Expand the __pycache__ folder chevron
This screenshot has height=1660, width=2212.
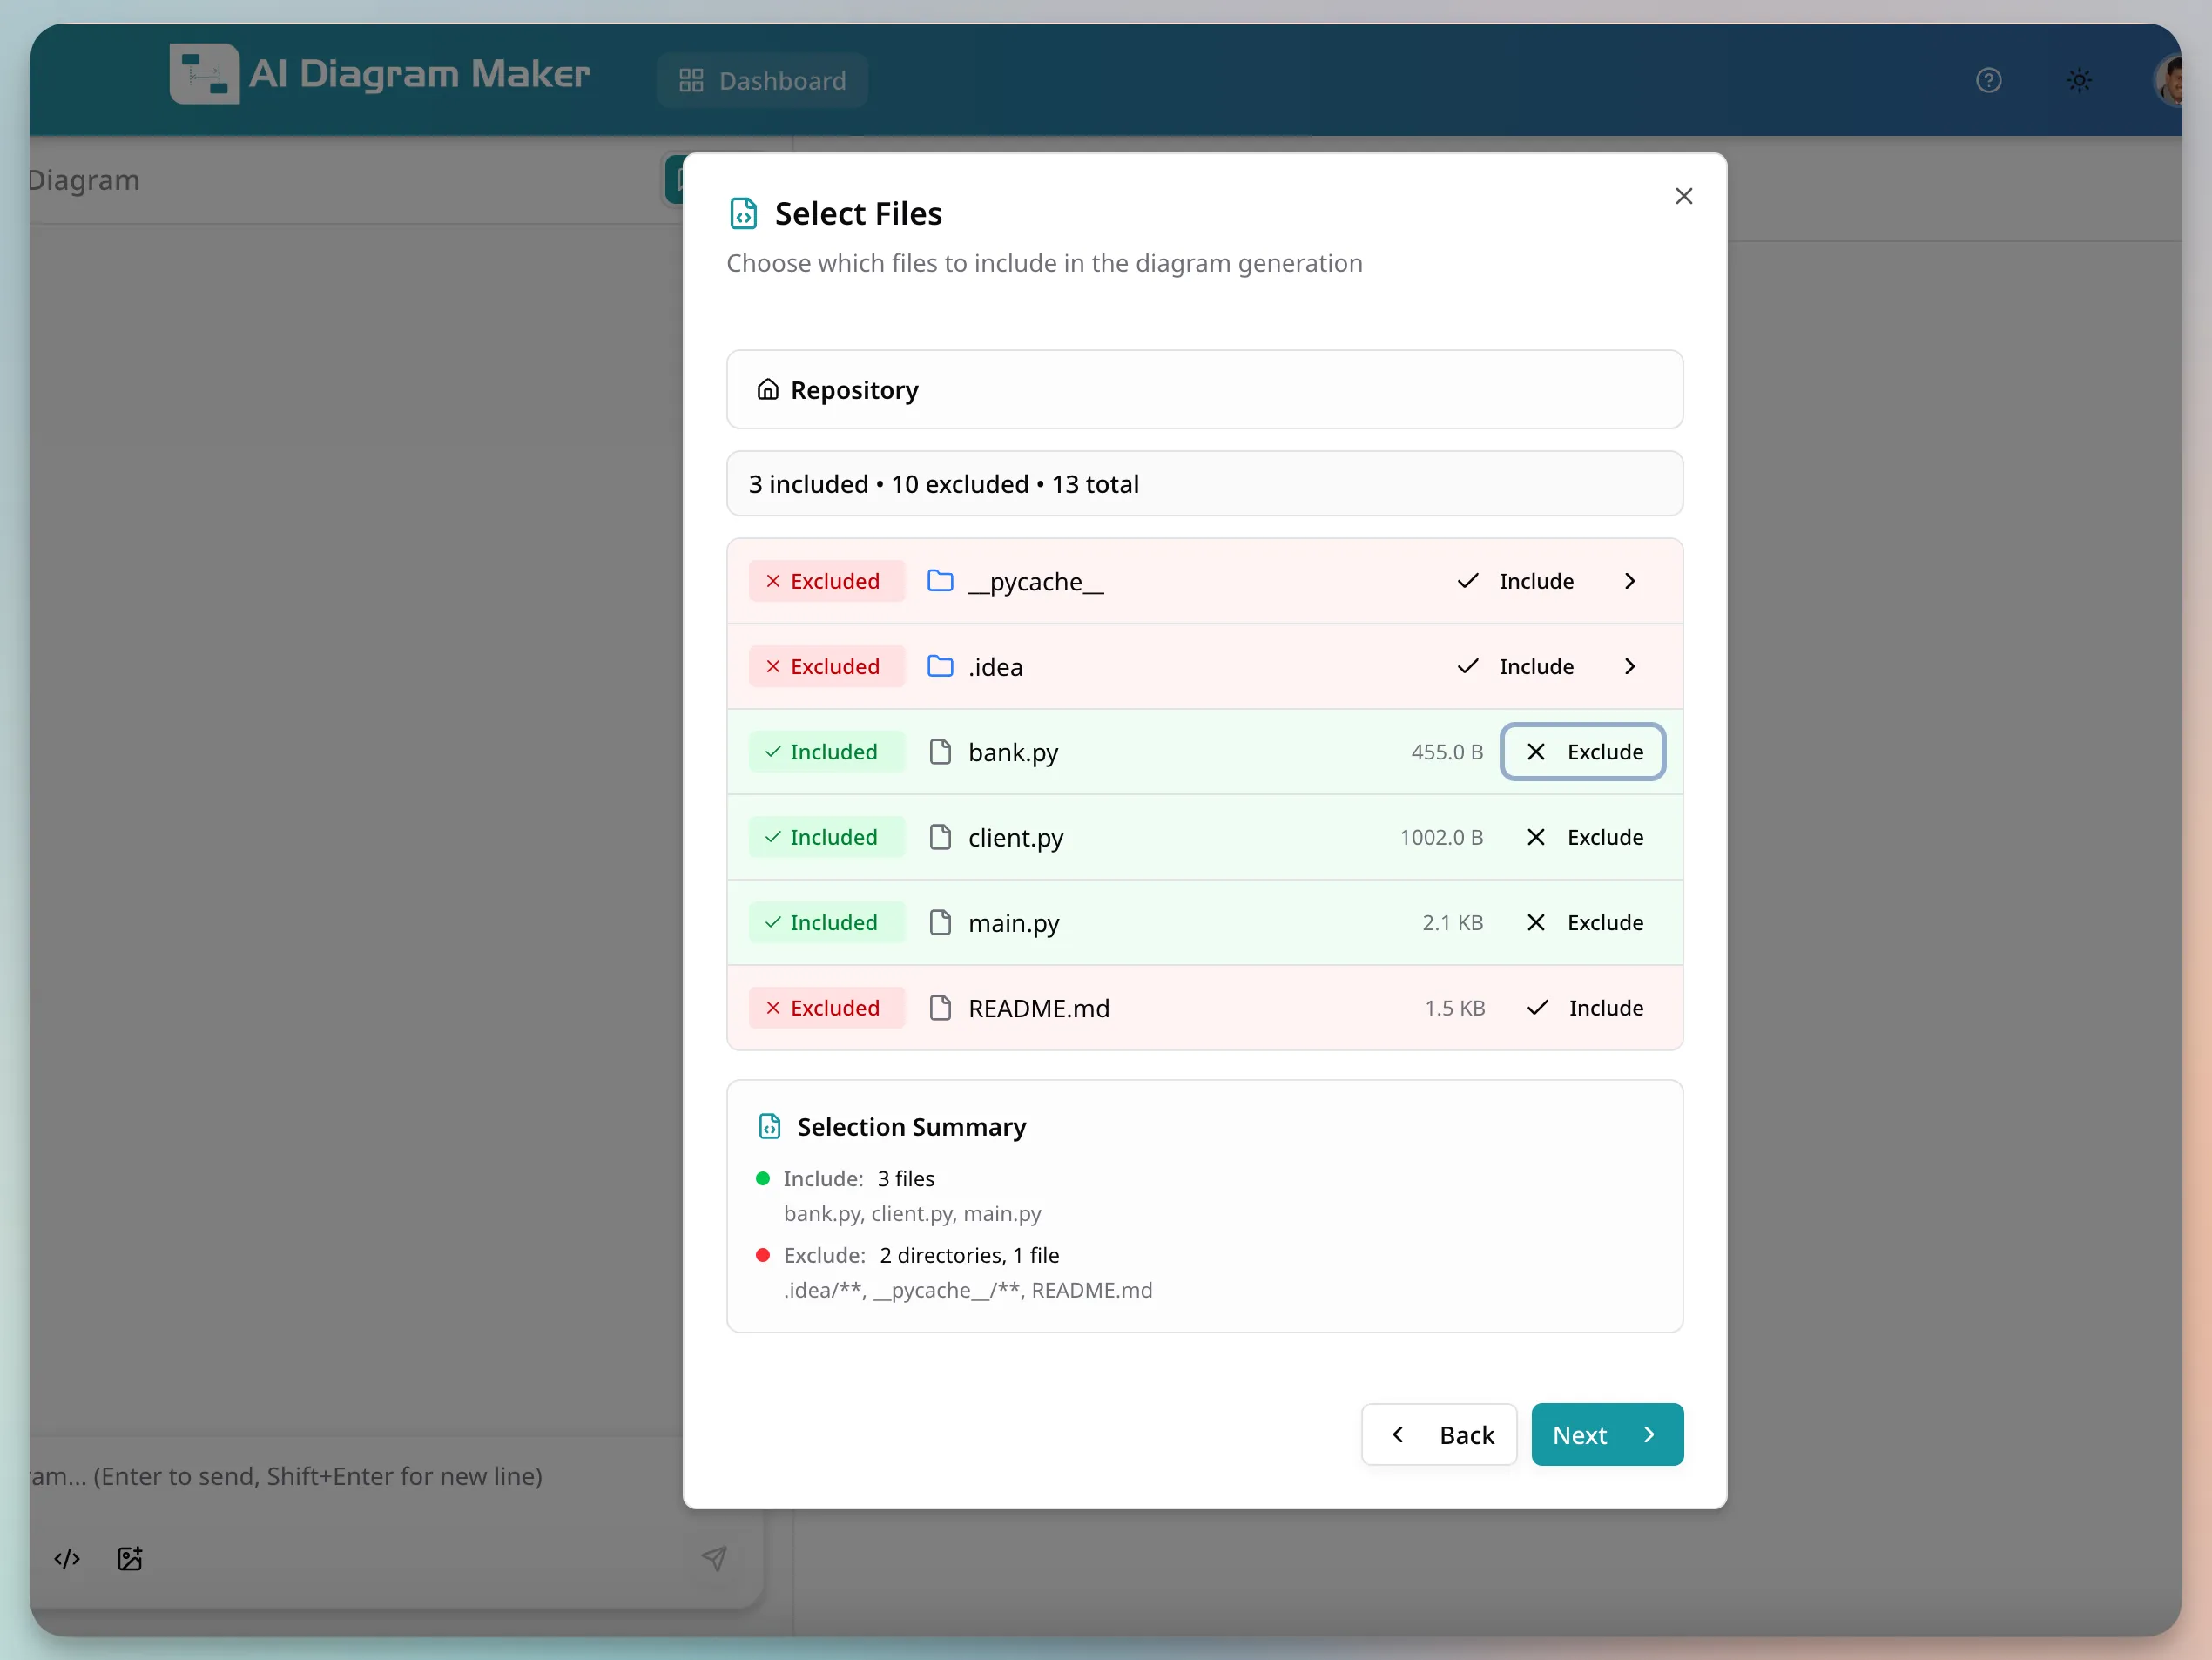(1629, 580)
